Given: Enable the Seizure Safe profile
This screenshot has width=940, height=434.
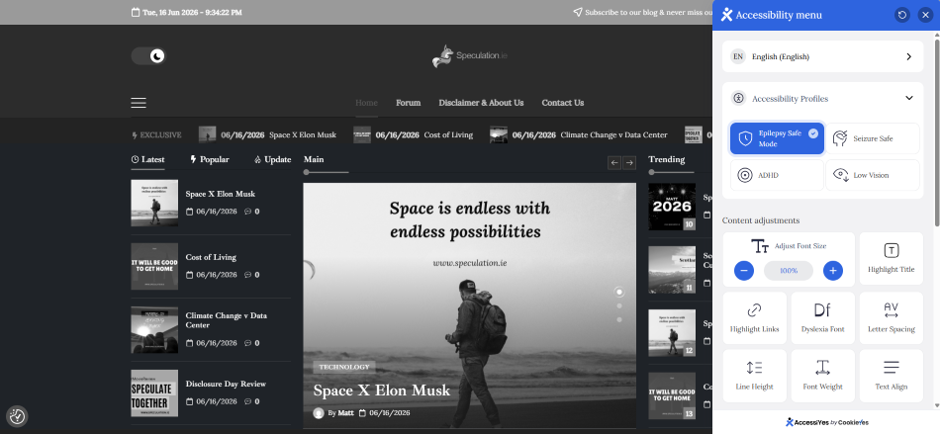Looking at the screenshot, I should pos(872,138).
